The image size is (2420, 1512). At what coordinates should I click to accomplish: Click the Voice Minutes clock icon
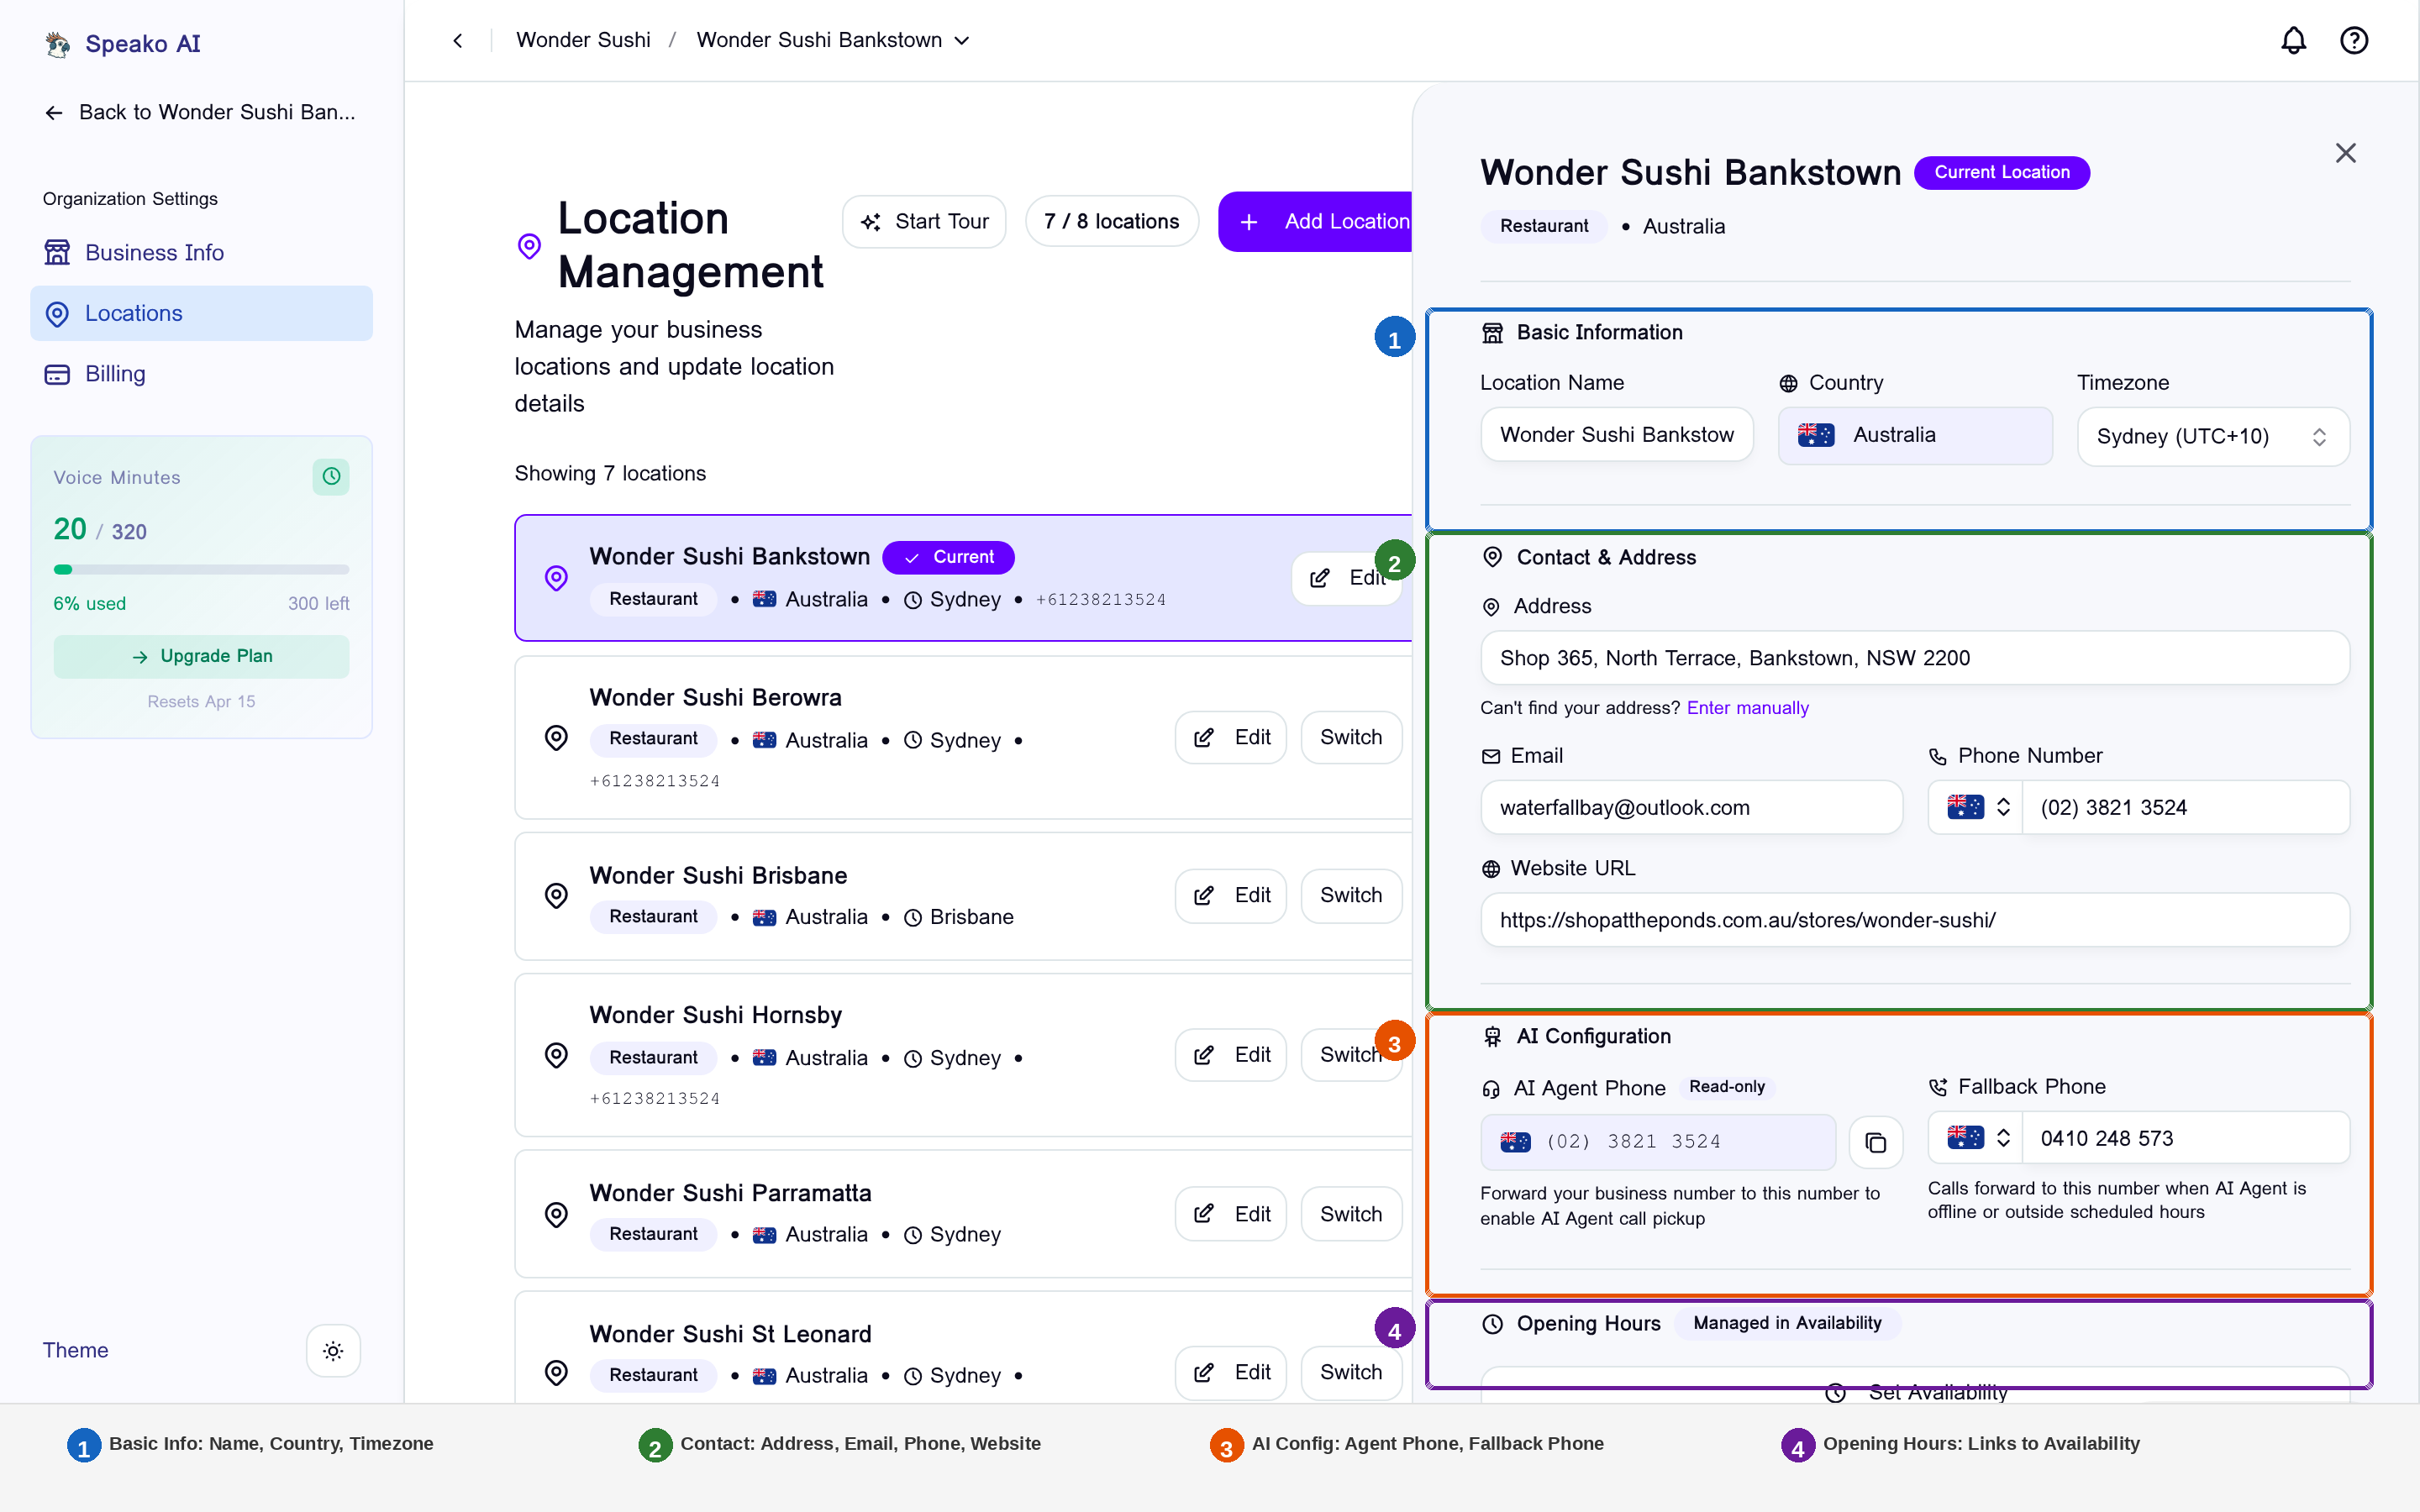(x=331, y=477)
